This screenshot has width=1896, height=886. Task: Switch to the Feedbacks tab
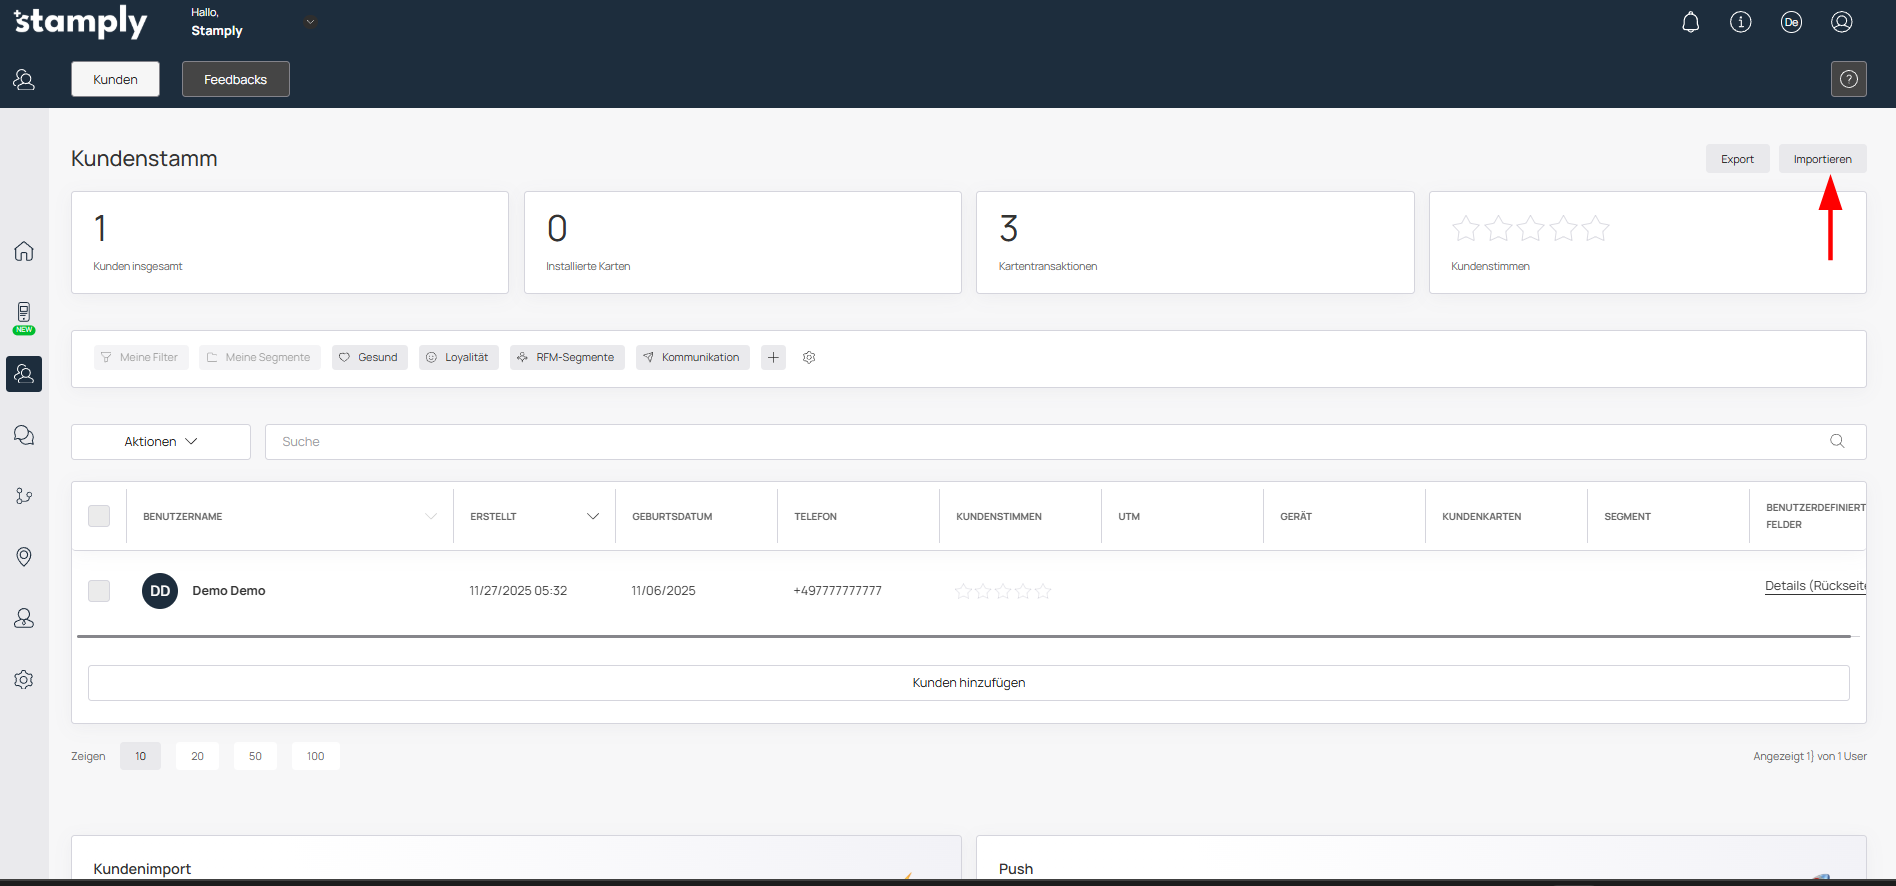pyautogui.click(x=235, y=79)
